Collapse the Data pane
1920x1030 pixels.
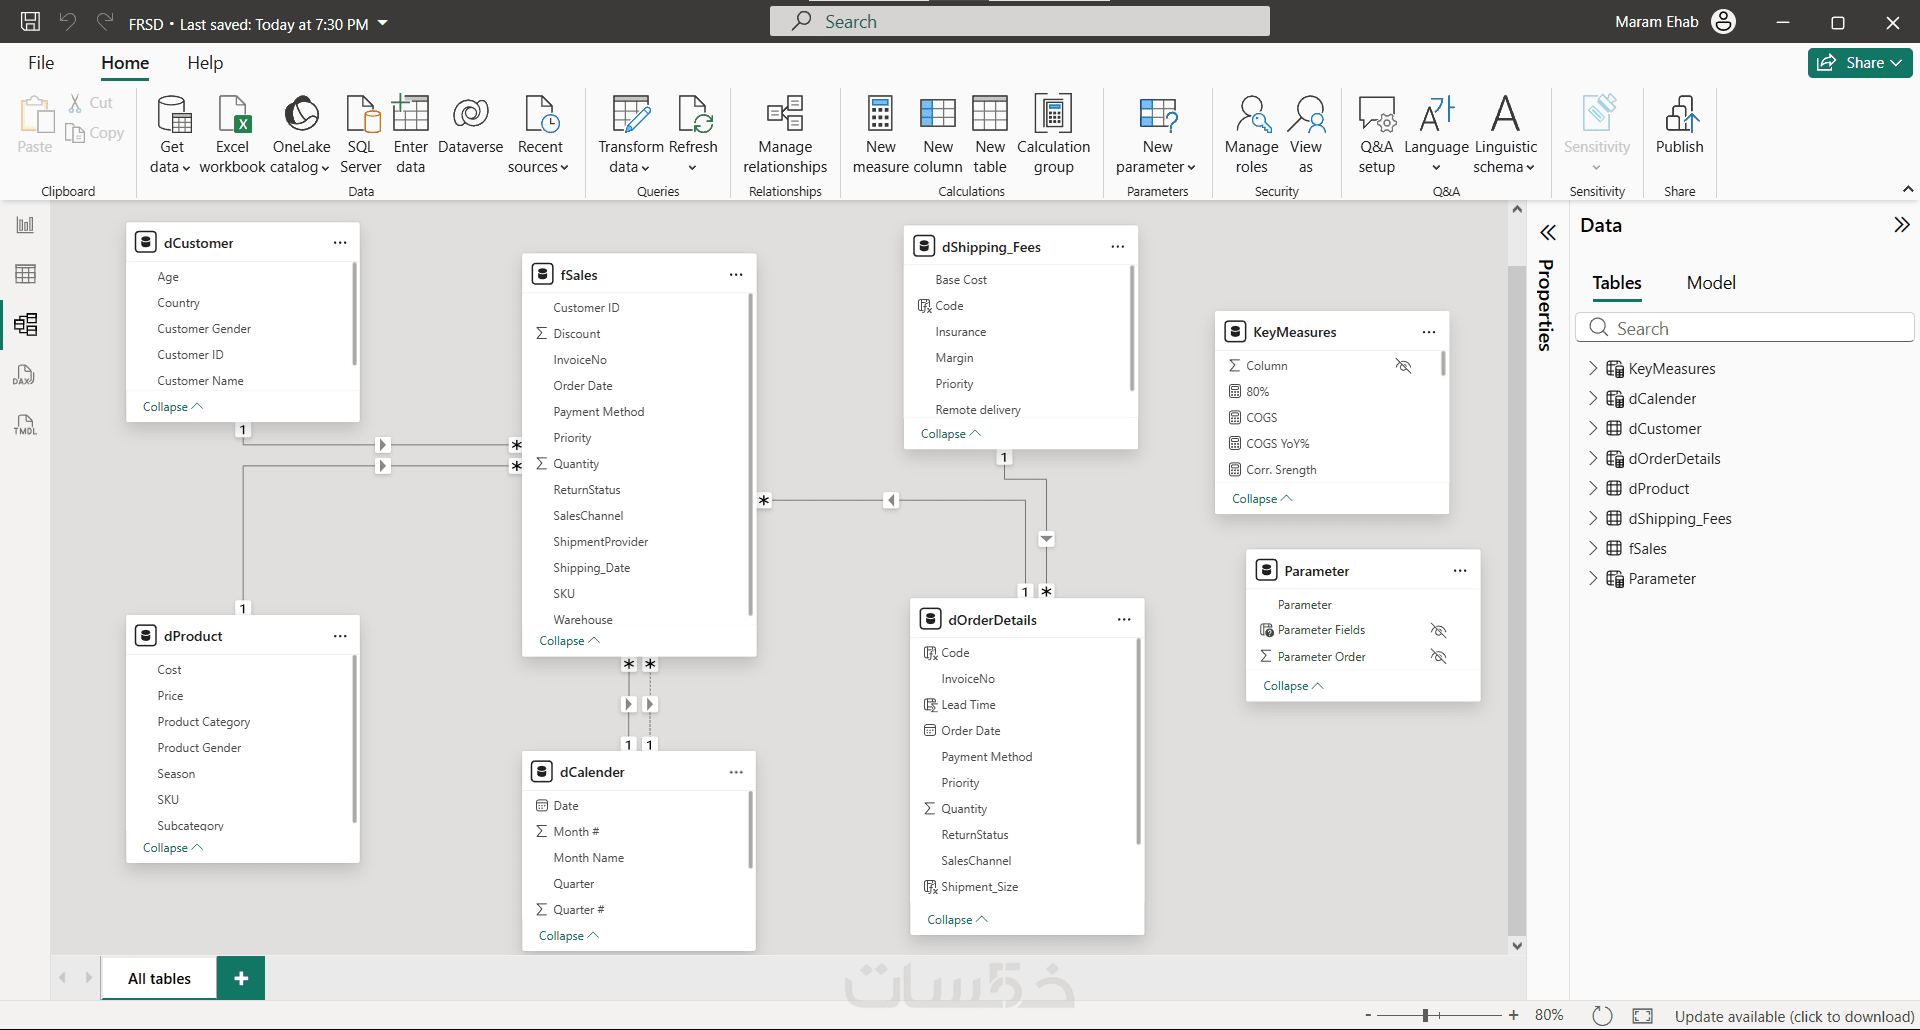pyautogui.click(x=1901, y=225)
